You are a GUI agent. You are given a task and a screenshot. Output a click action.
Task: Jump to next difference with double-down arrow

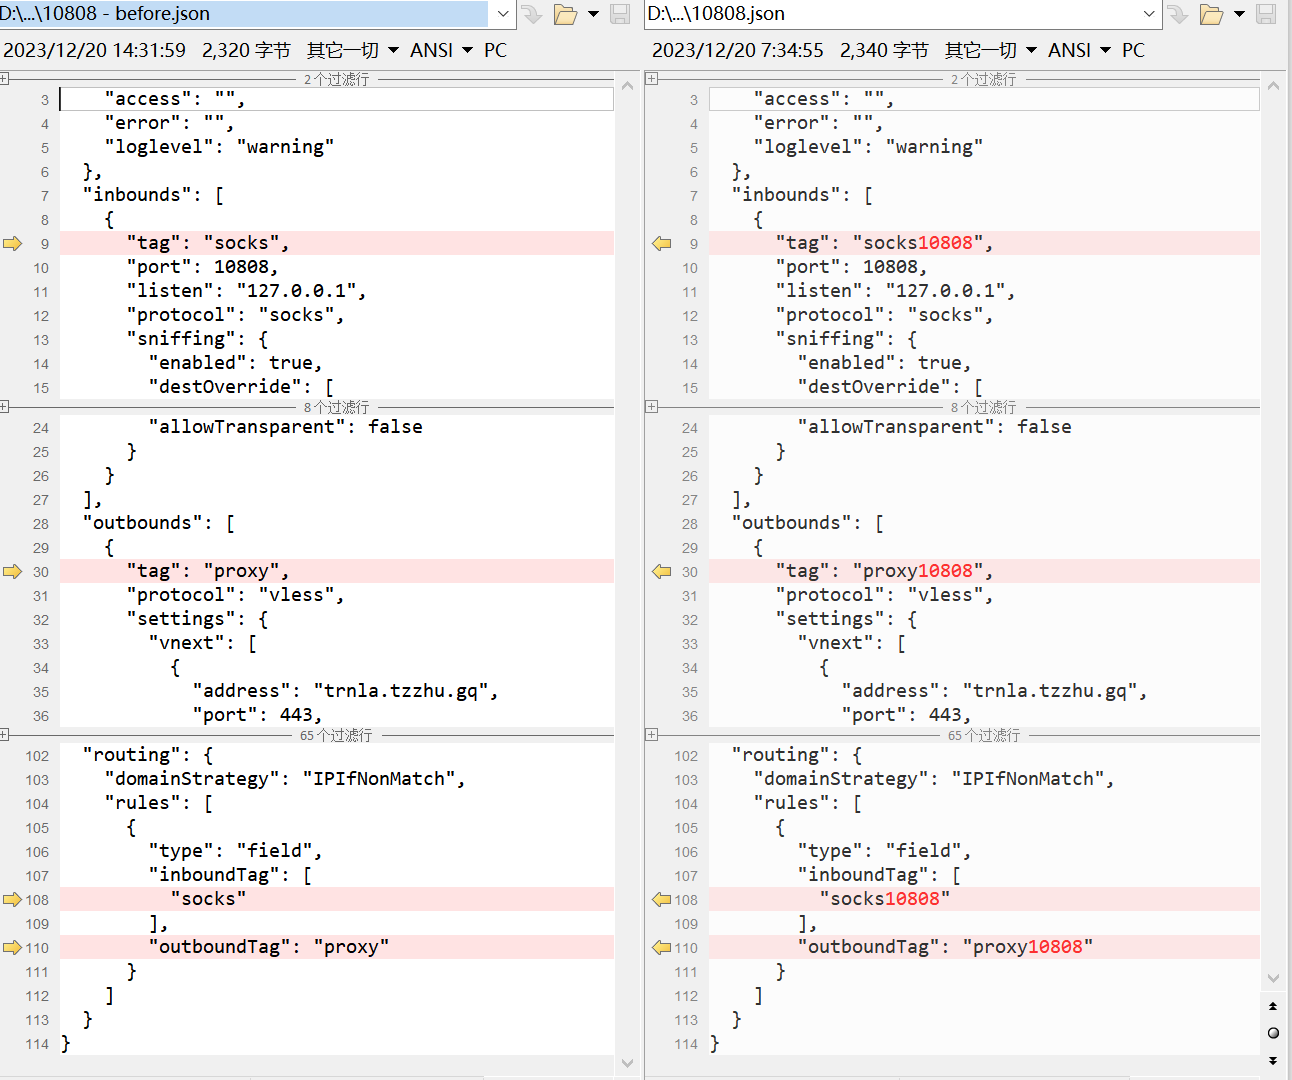coord(1273,1060)
